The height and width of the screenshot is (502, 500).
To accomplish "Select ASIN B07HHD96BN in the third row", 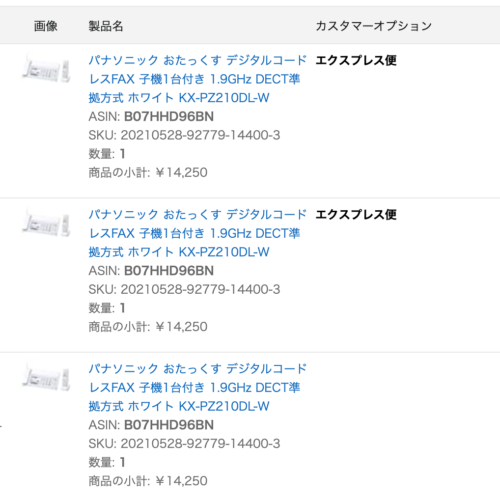I will (169, 425).
